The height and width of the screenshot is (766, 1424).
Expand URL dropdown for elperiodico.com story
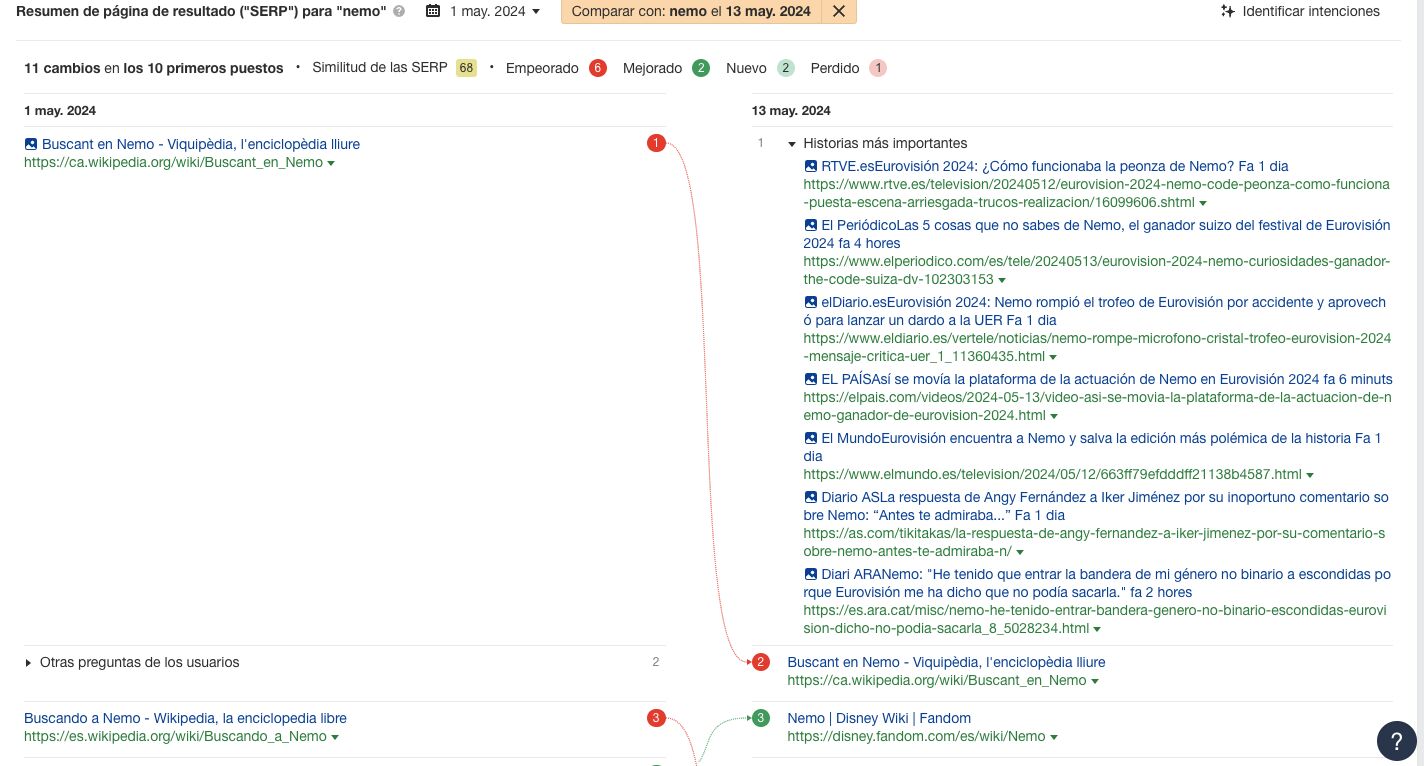[x=1002, y=280]
